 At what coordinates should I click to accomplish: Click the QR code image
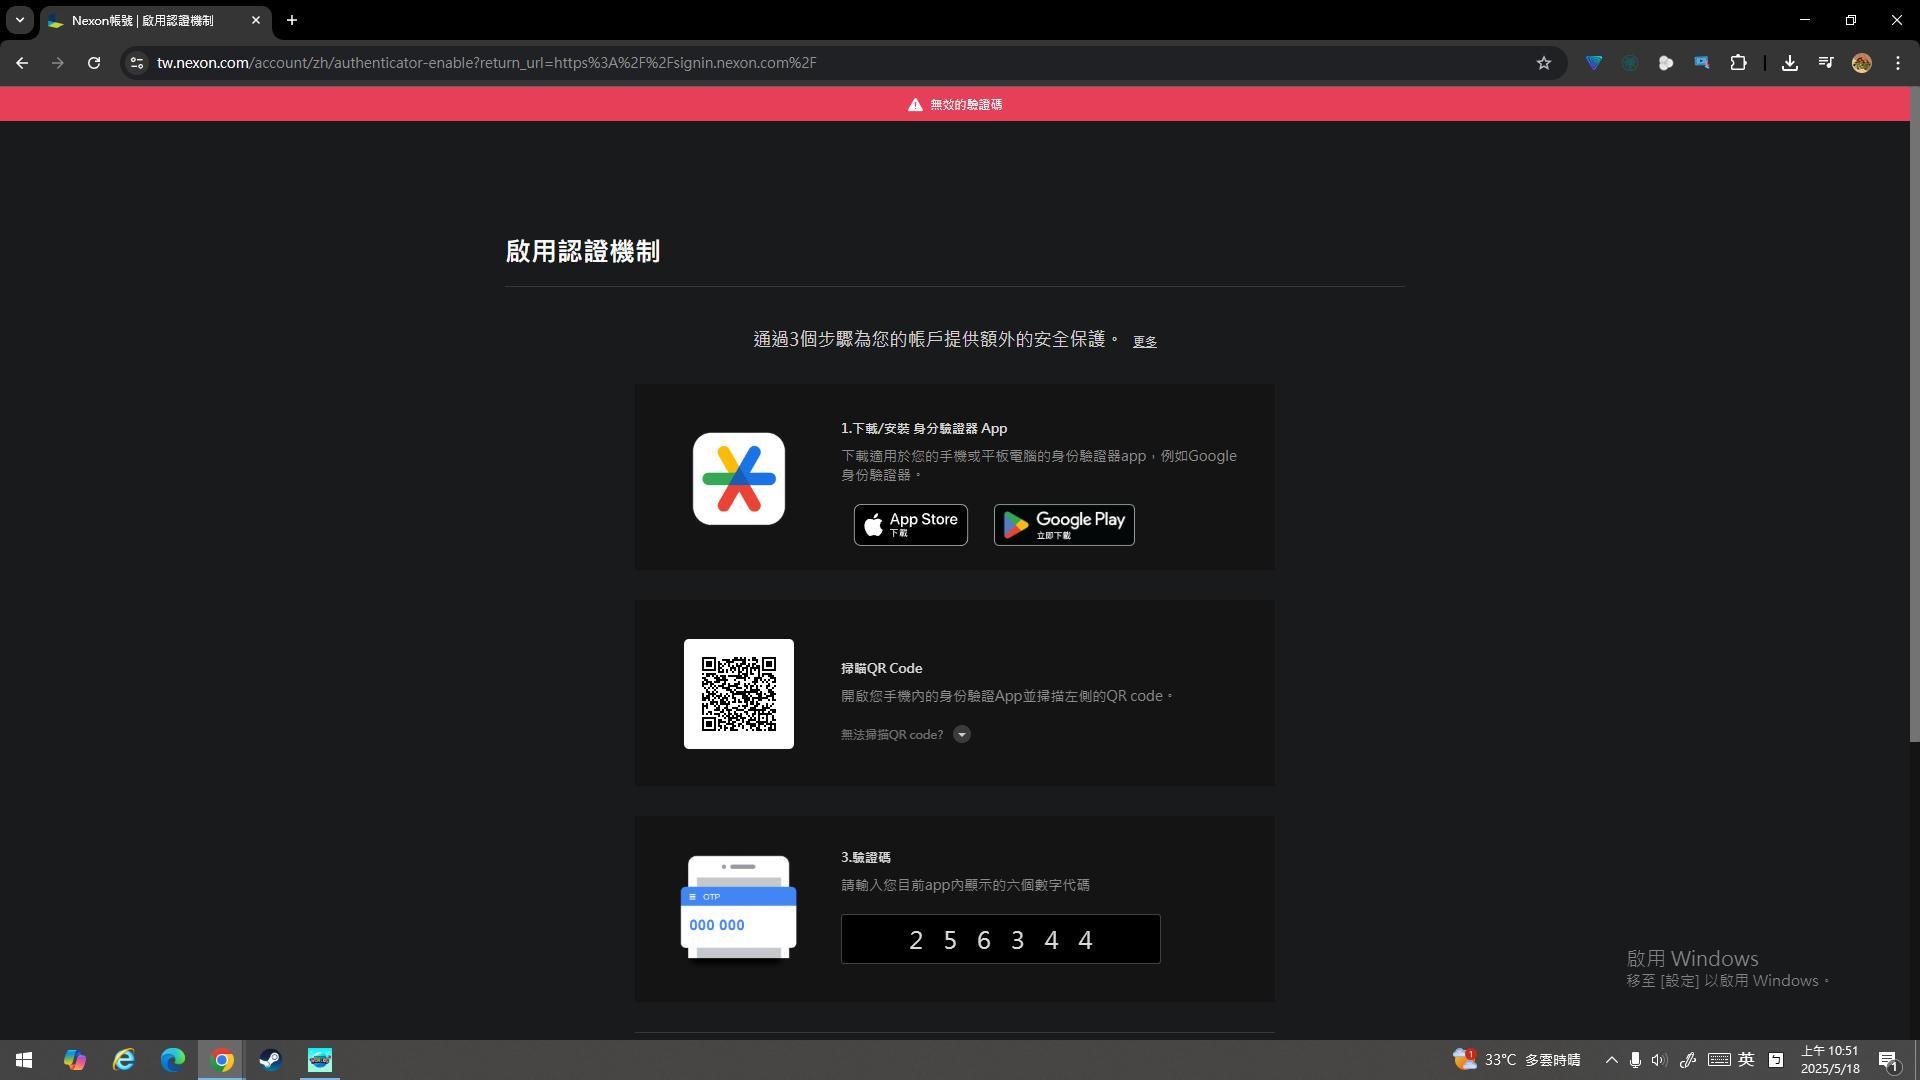click(x=738, y=693)
